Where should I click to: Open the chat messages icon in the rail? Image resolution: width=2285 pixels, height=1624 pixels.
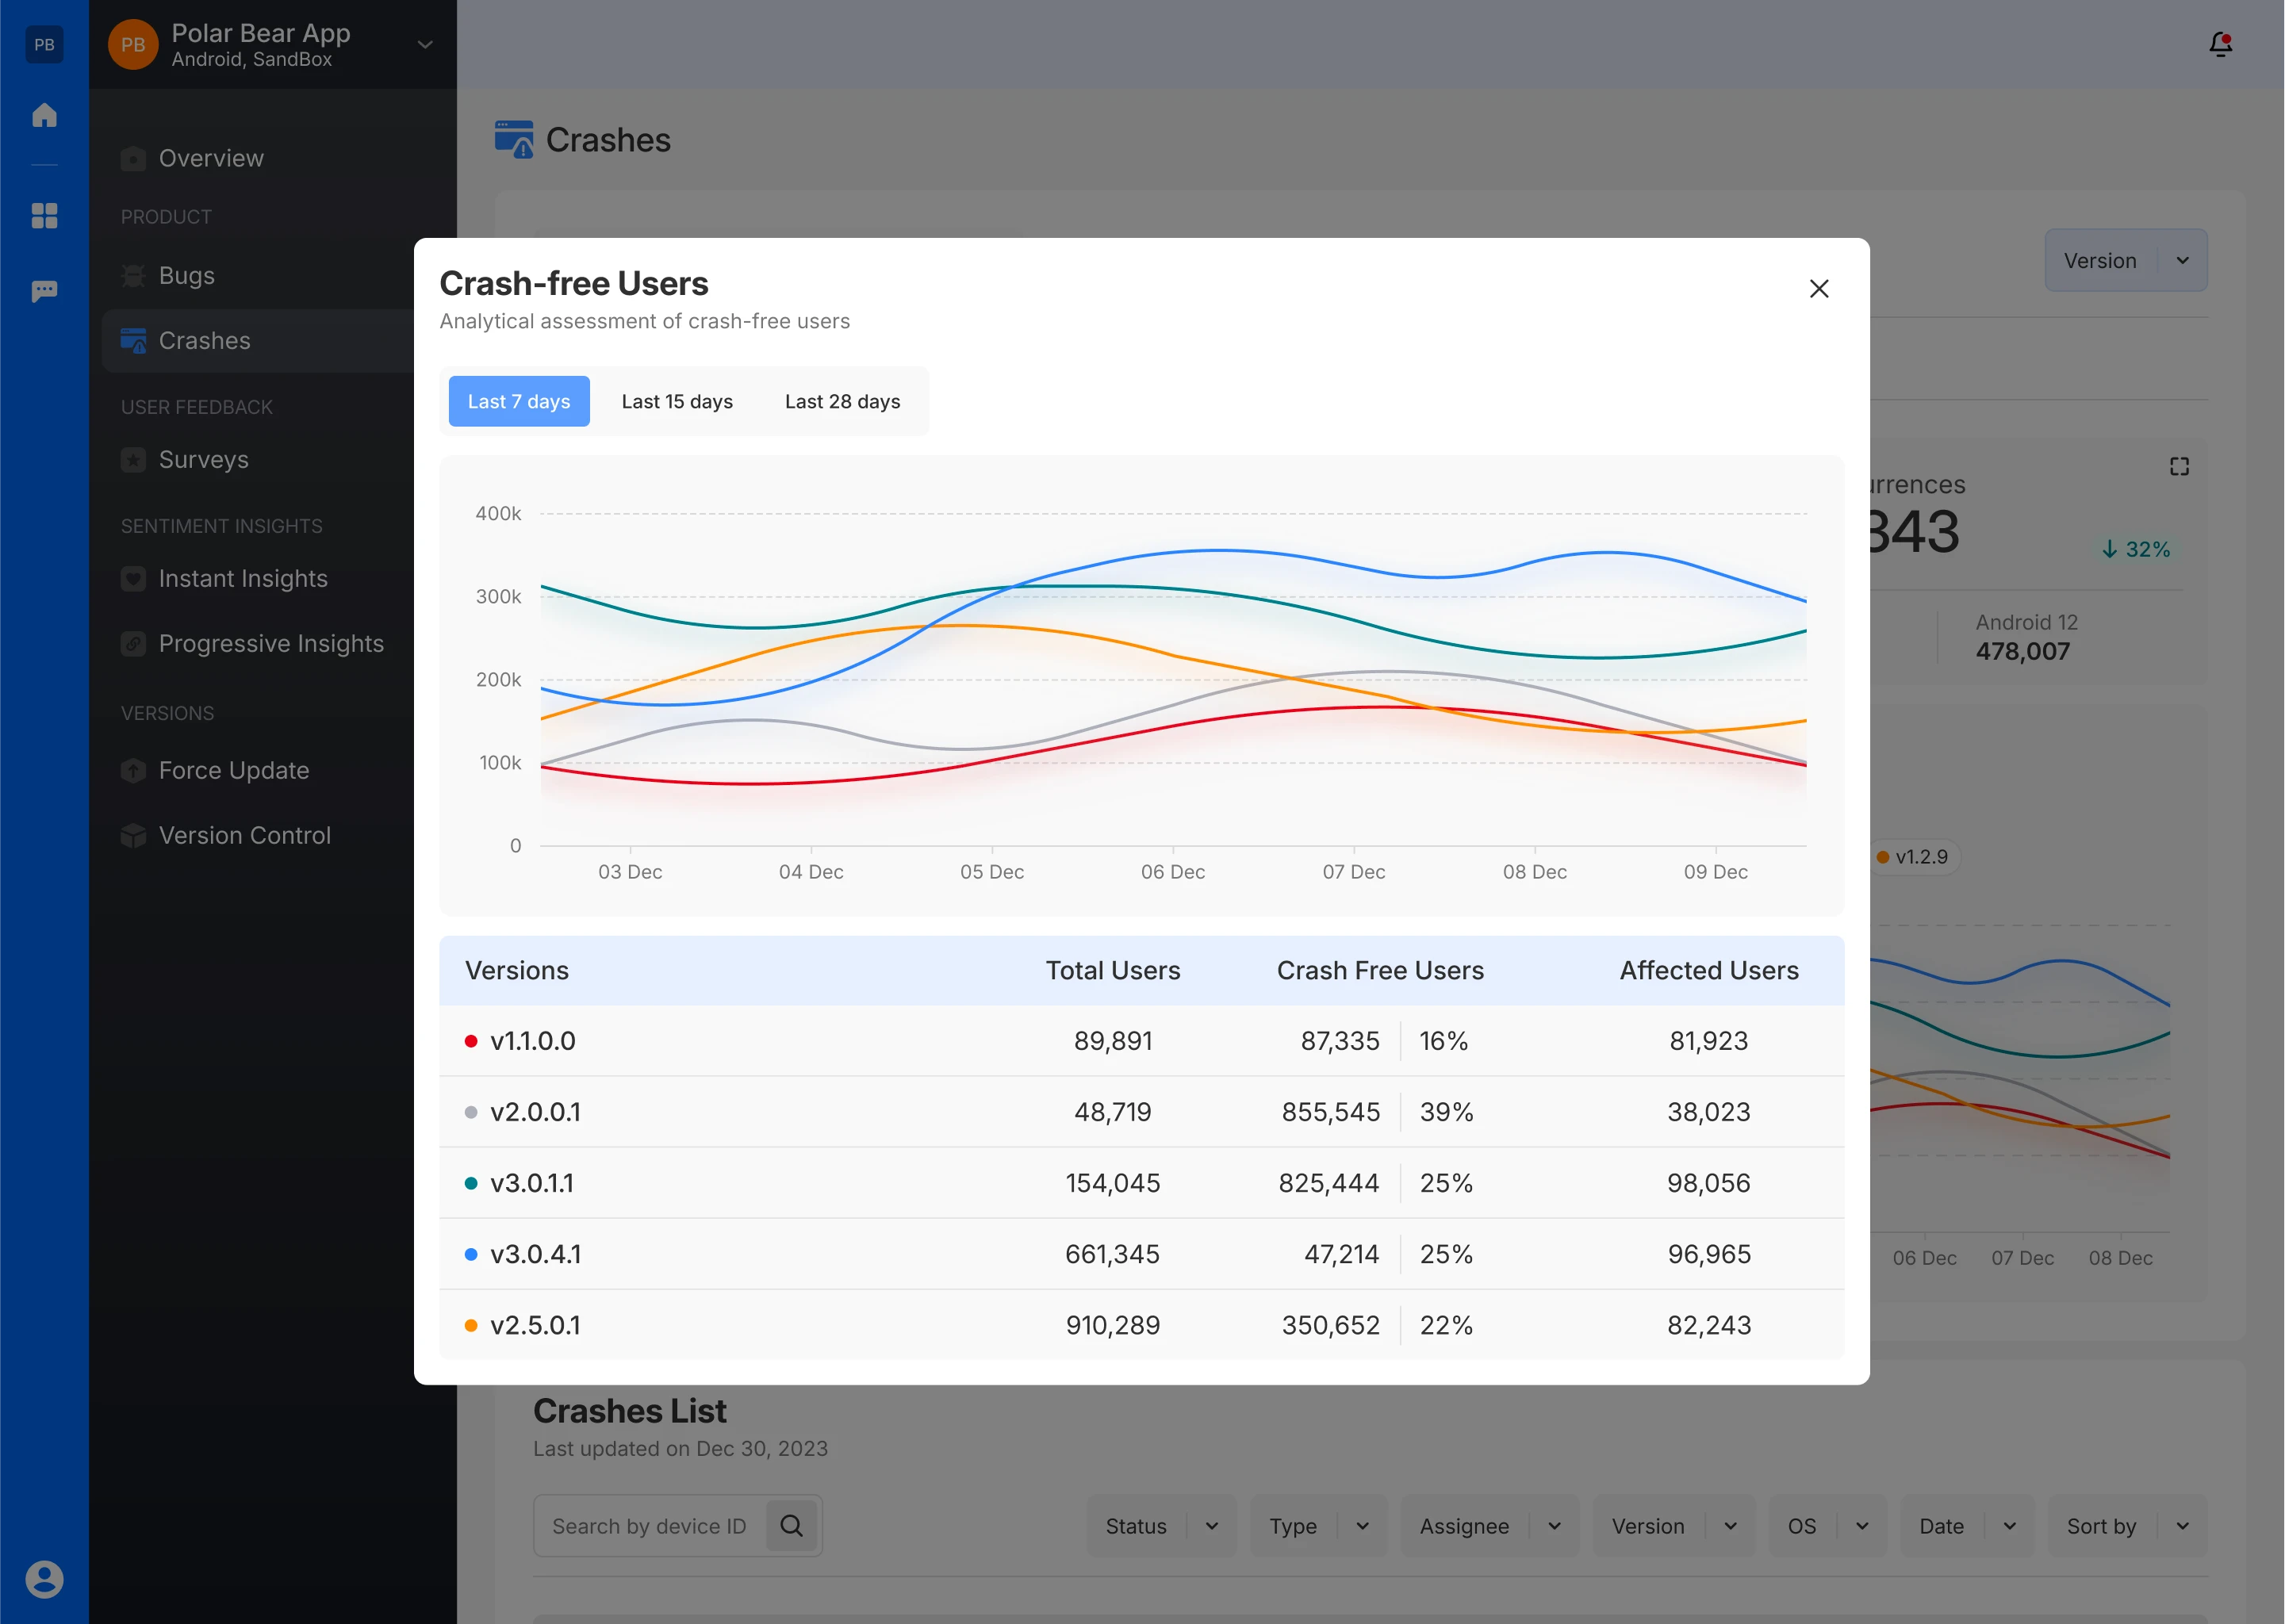(44, 291)
